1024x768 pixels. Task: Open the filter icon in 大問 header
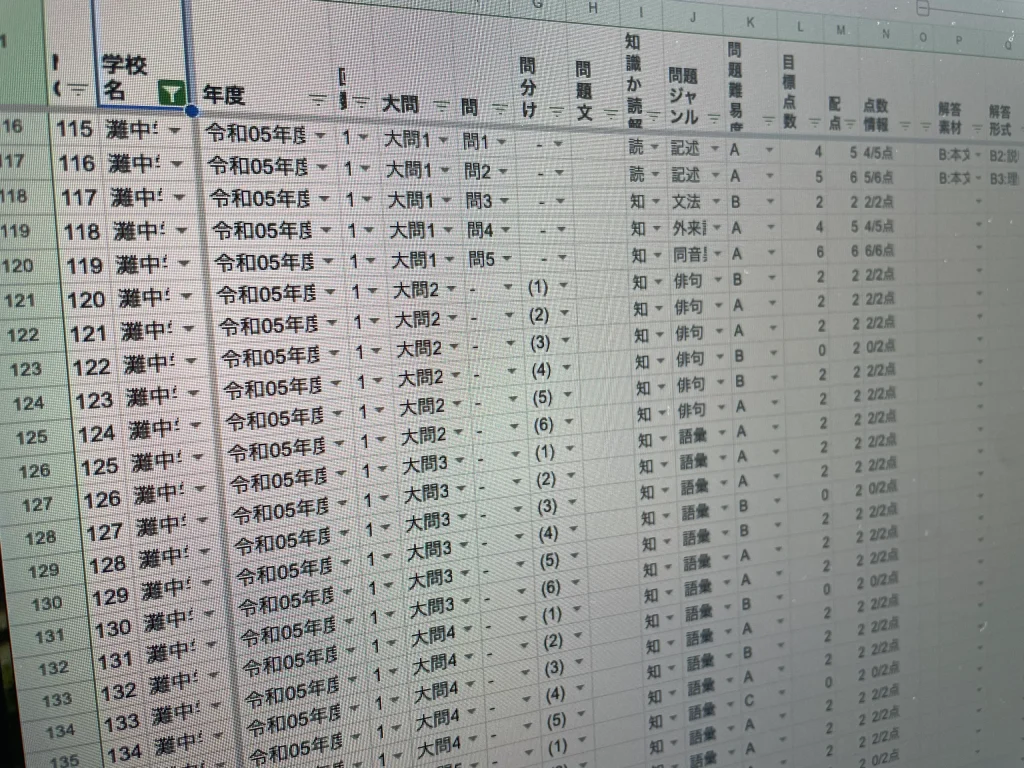442,106
